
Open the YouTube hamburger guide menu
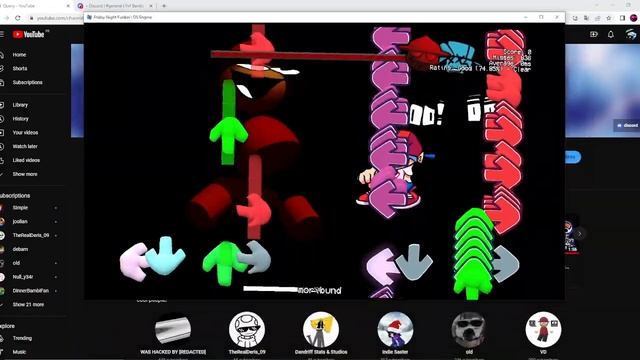point(2,34)
